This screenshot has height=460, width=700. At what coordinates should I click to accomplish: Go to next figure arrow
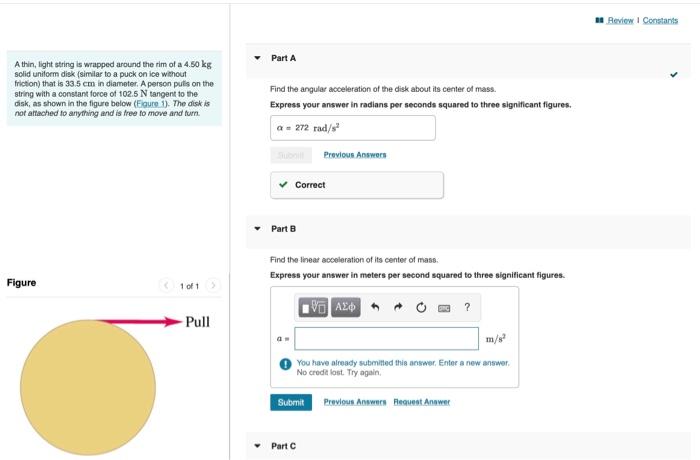[x=213, y=285]
